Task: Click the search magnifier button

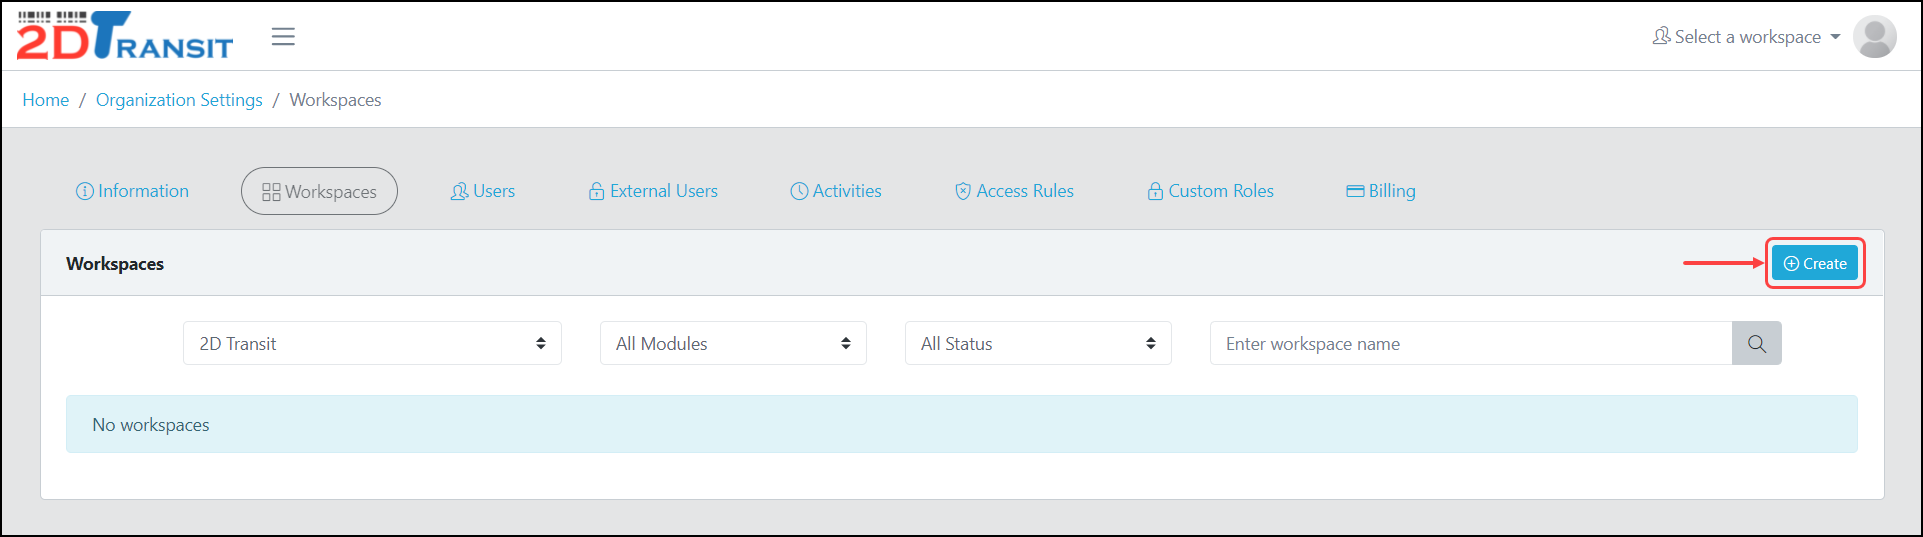Action: coord(1756,344)
